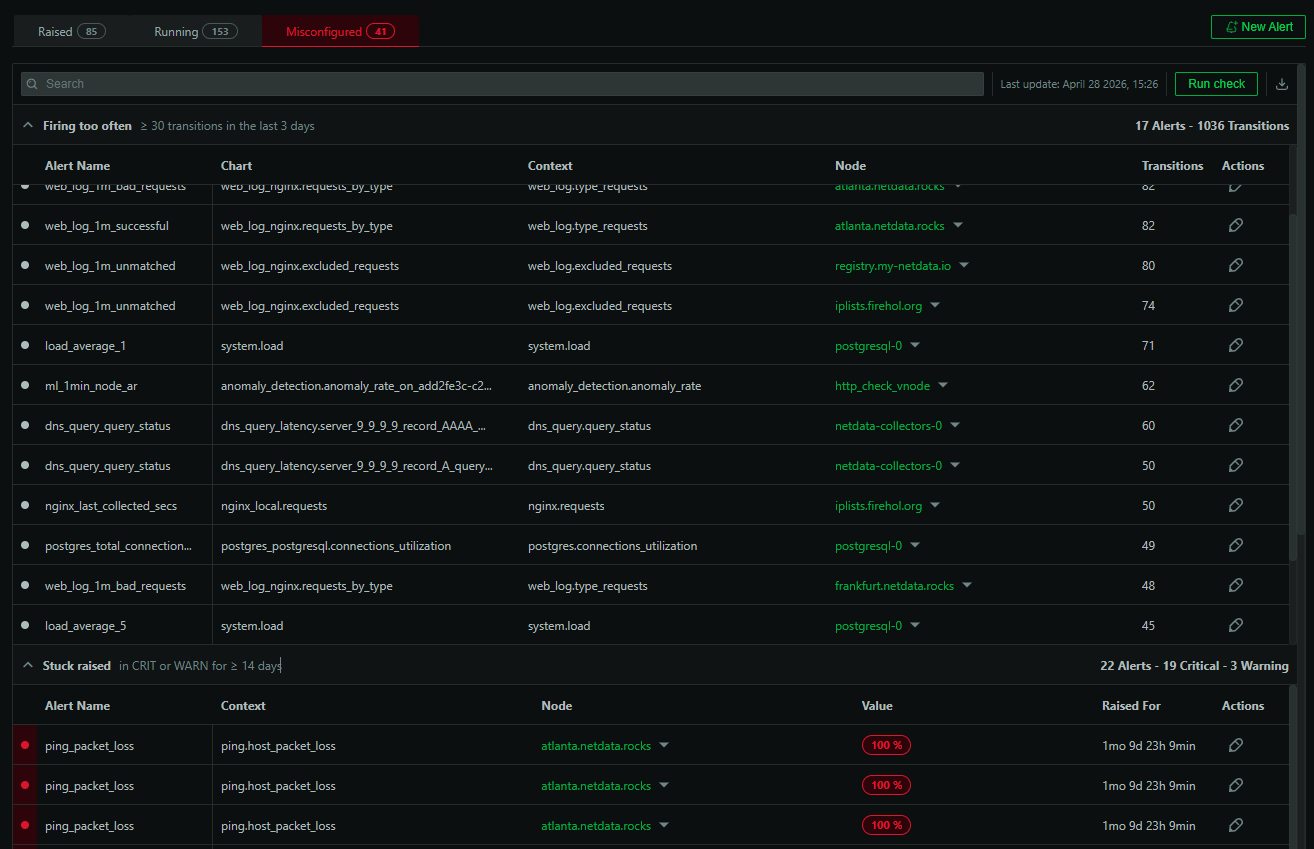Click link icon for dns_query_query_status alert
This screenshot has width=1314, height=849.
[1235, 425]
